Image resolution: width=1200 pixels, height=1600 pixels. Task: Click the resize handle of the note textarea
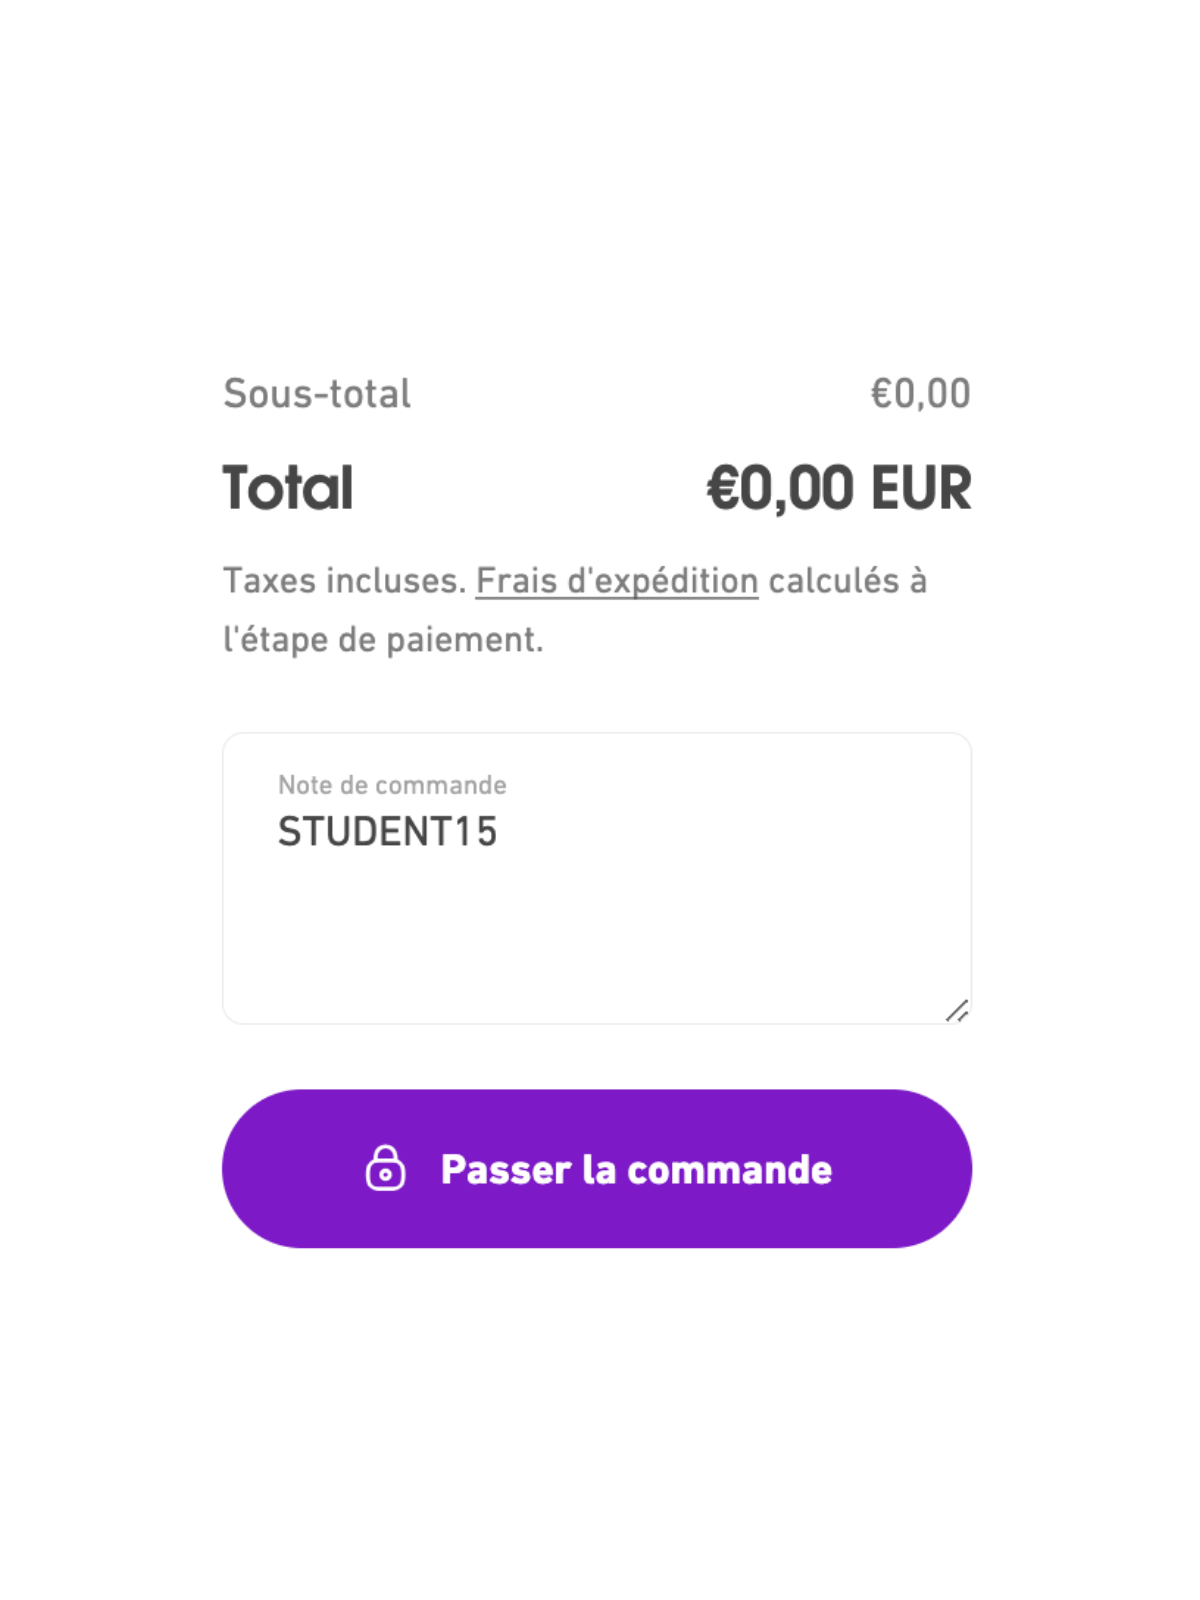pyautogui.click(x=957, y=1011)
